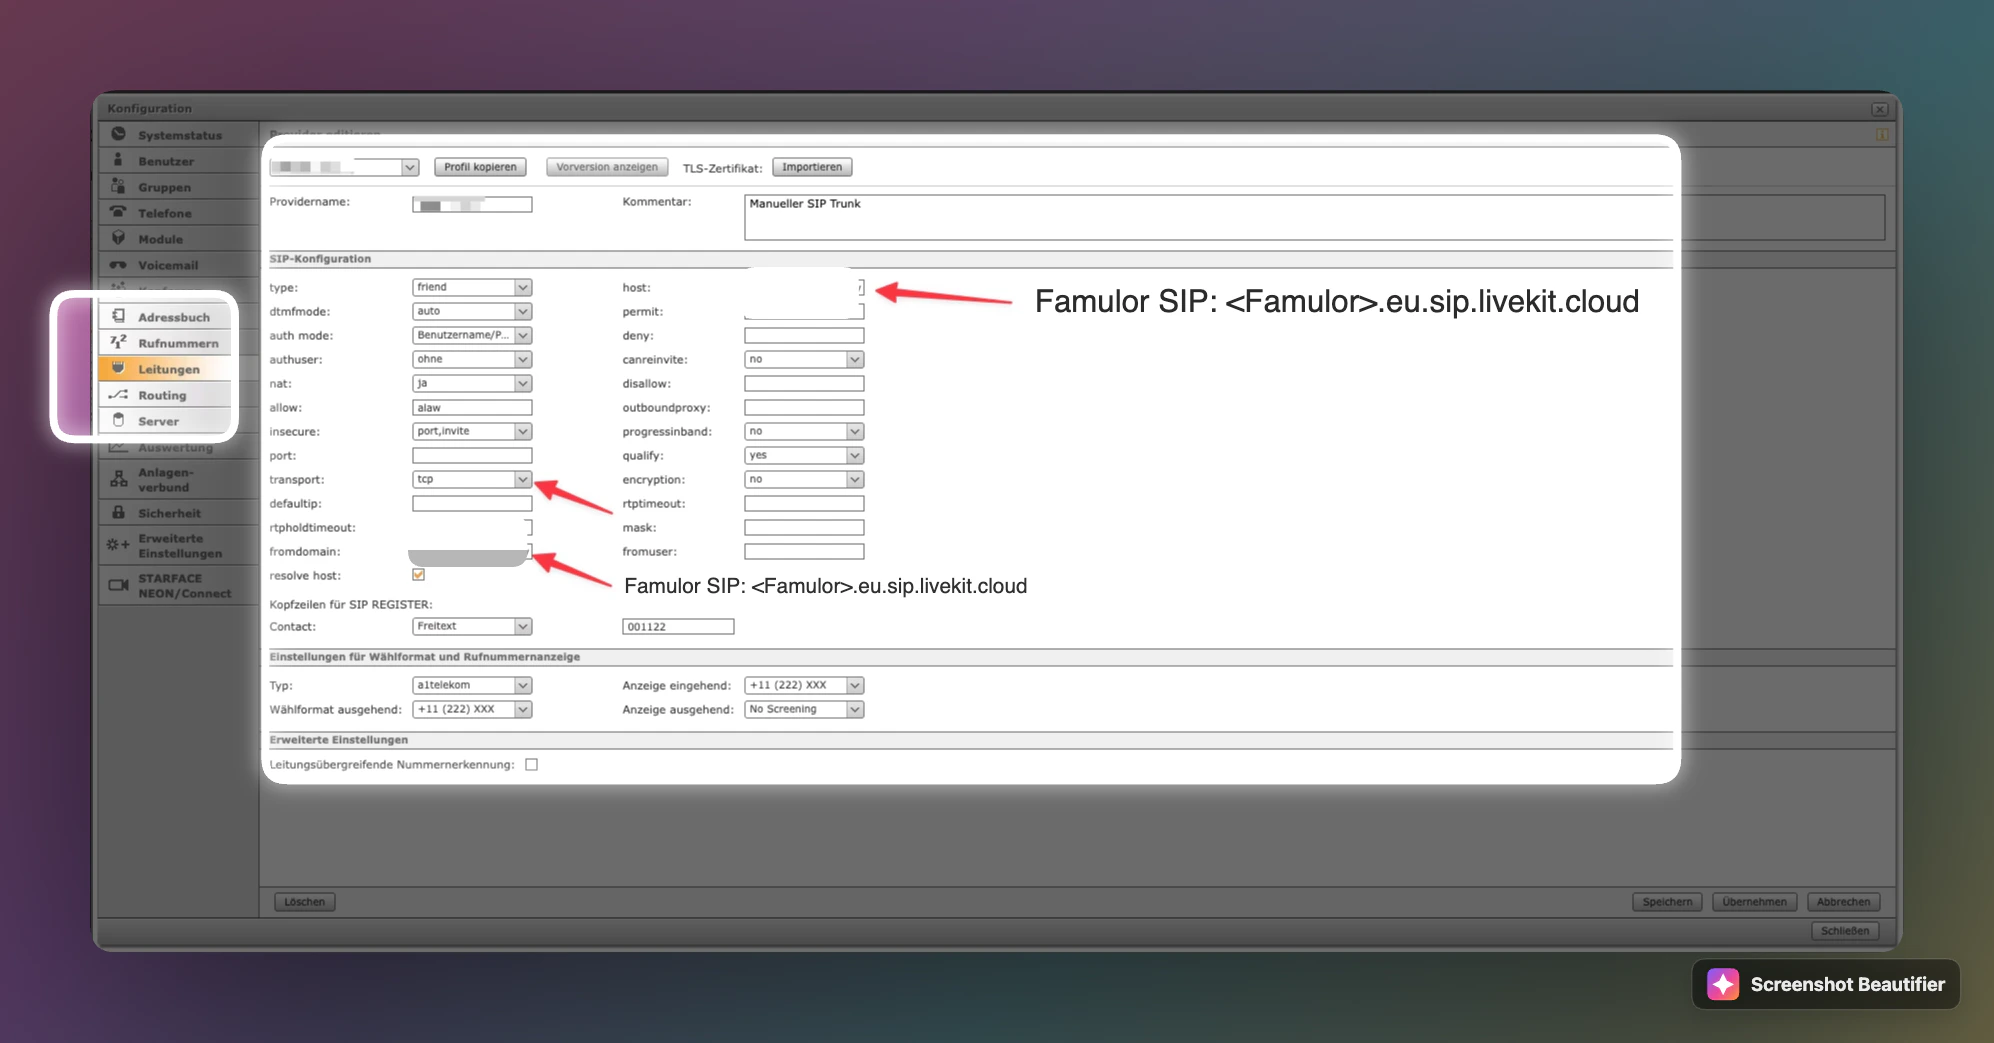This screenshot has height=1043, width=1994.
Task: Enable Leitungsübergreifende Nummernerkennung checkbox
Action: pos(532,764)
